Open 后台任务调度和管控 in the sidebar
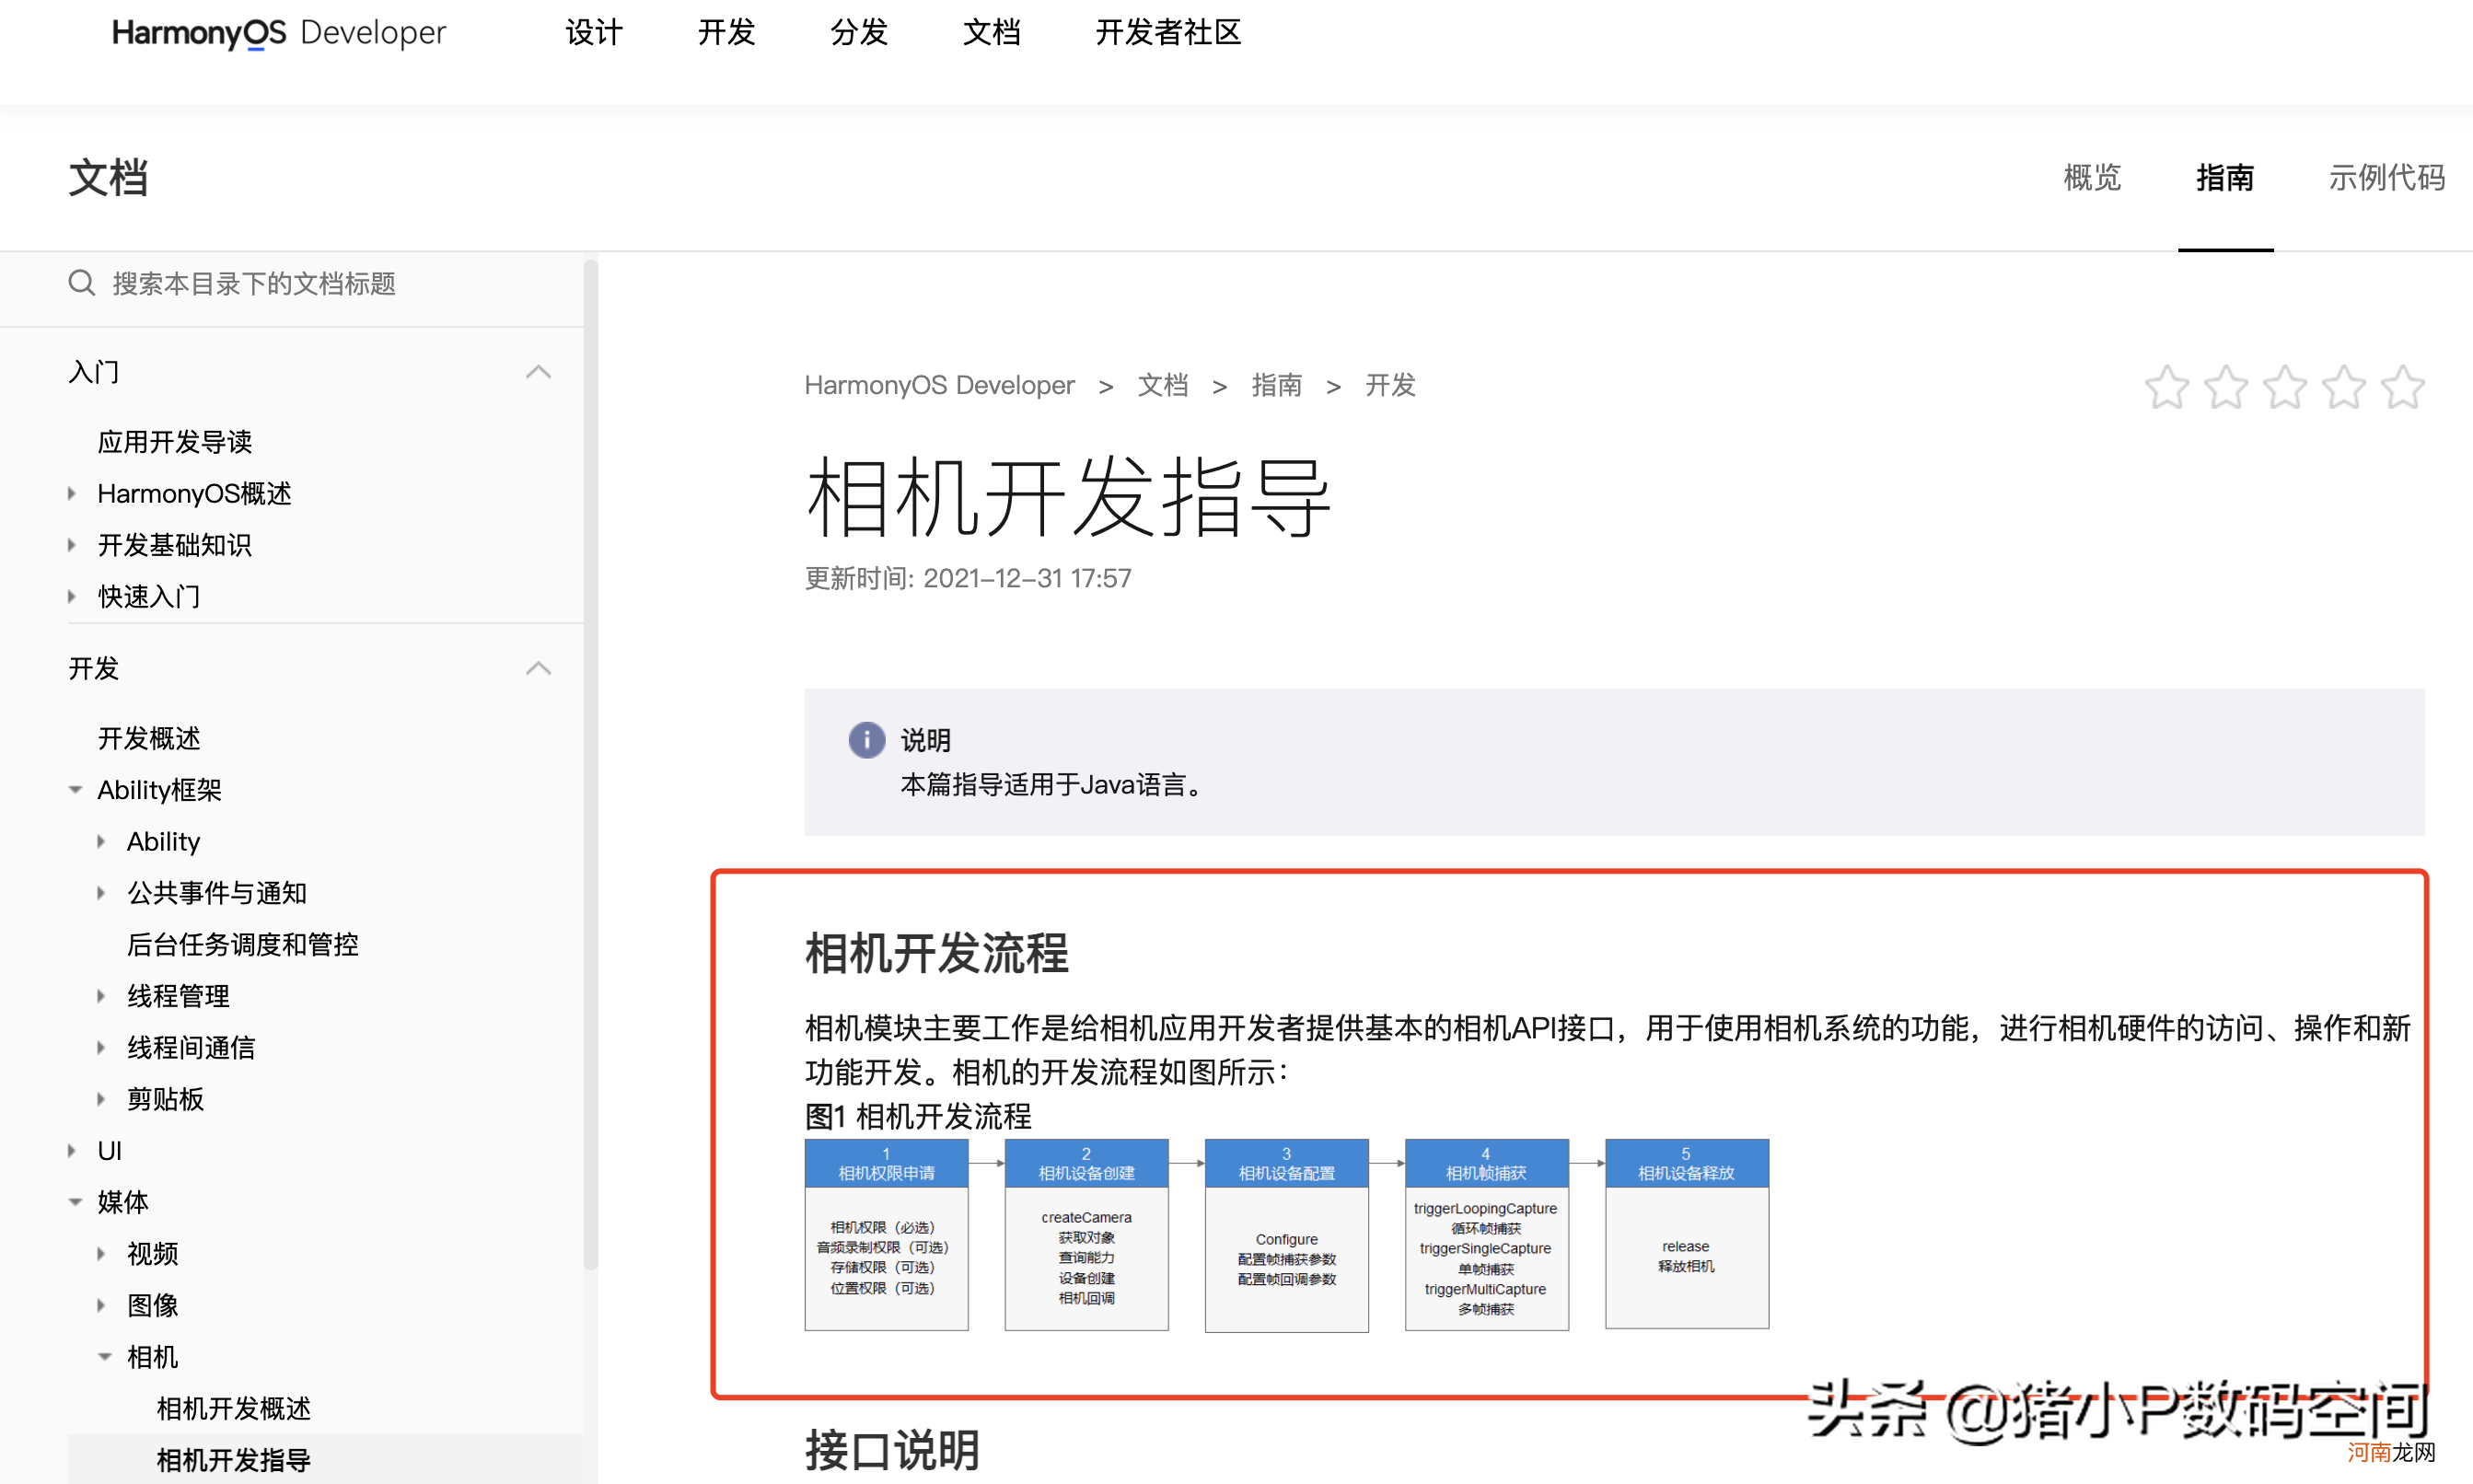Viewport: 2473px width, 1484px height. point(243,944)
